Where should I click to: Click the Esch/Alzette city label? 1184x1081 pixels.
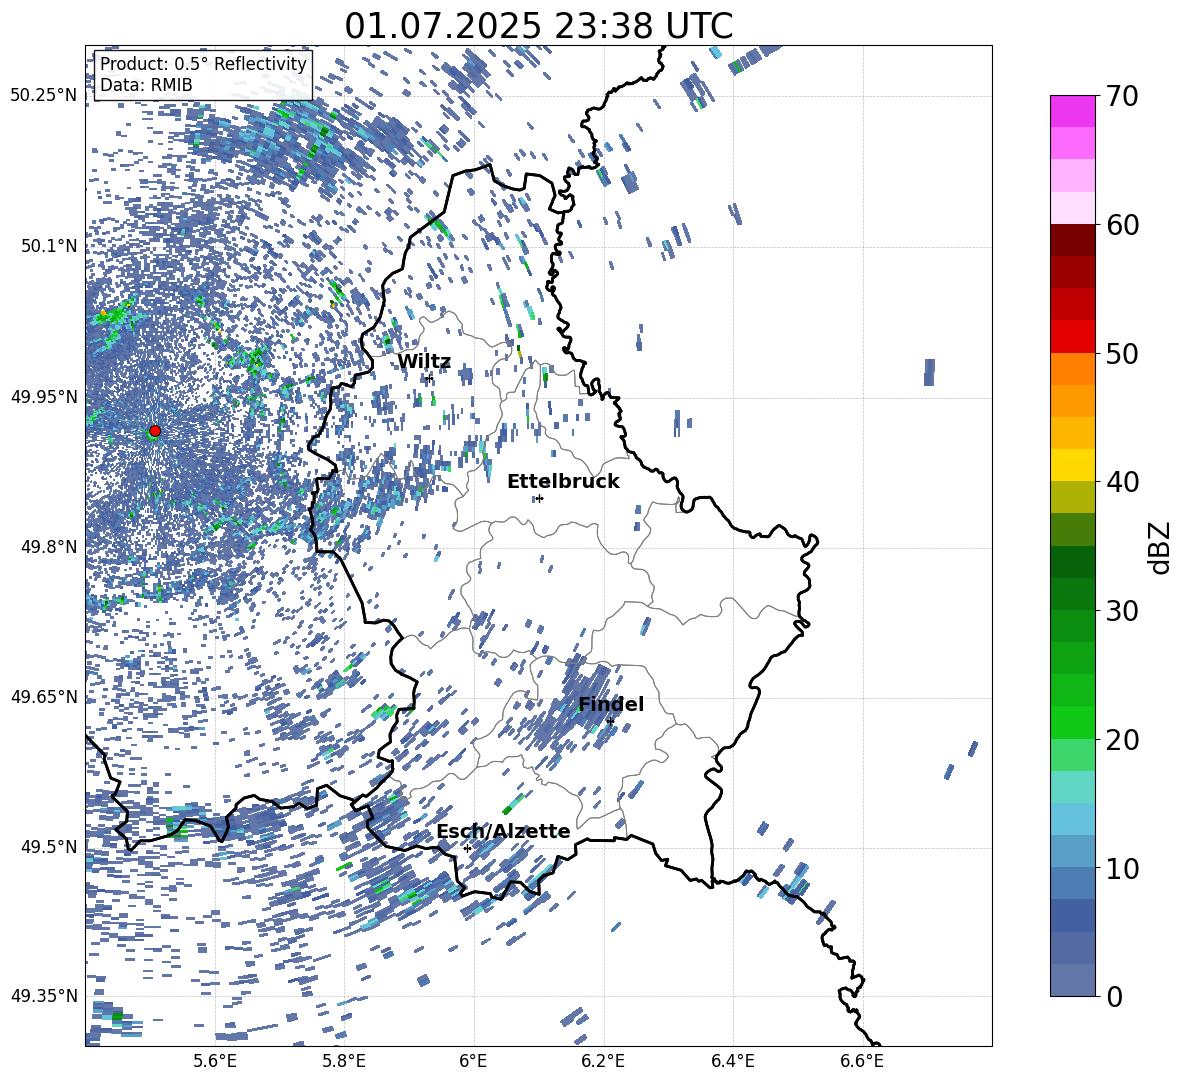tap(504, 831)
